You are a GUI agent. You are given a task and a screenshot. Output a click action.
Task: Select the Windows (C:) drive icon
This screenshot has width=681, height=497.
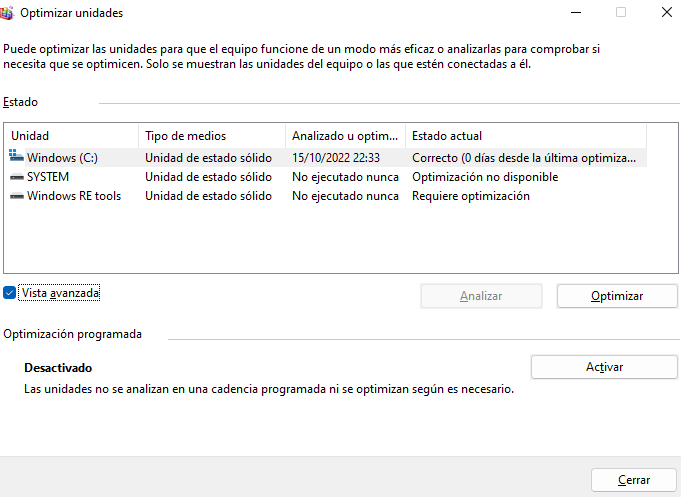click(17, 156)
